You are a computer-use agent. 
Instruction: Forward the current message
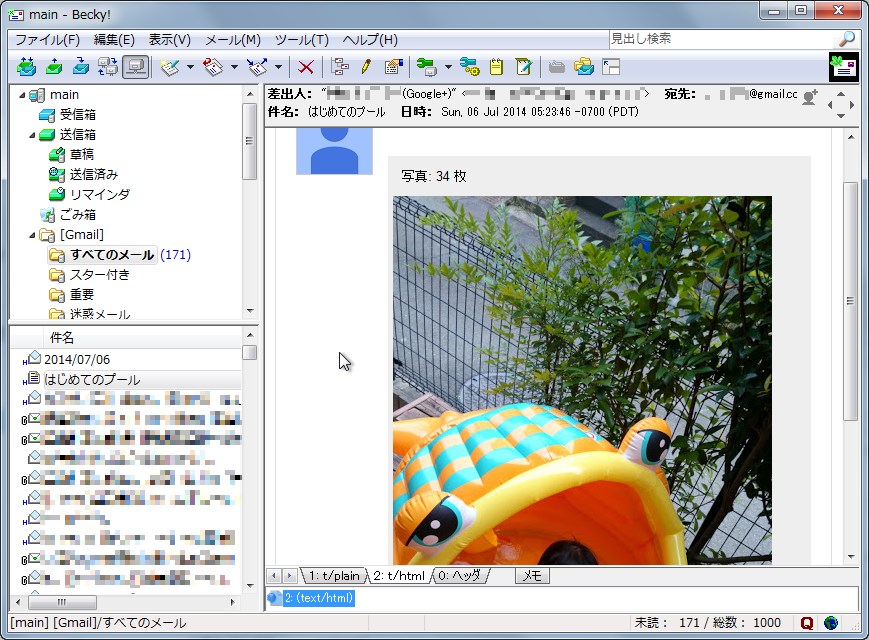click(258, 67)
